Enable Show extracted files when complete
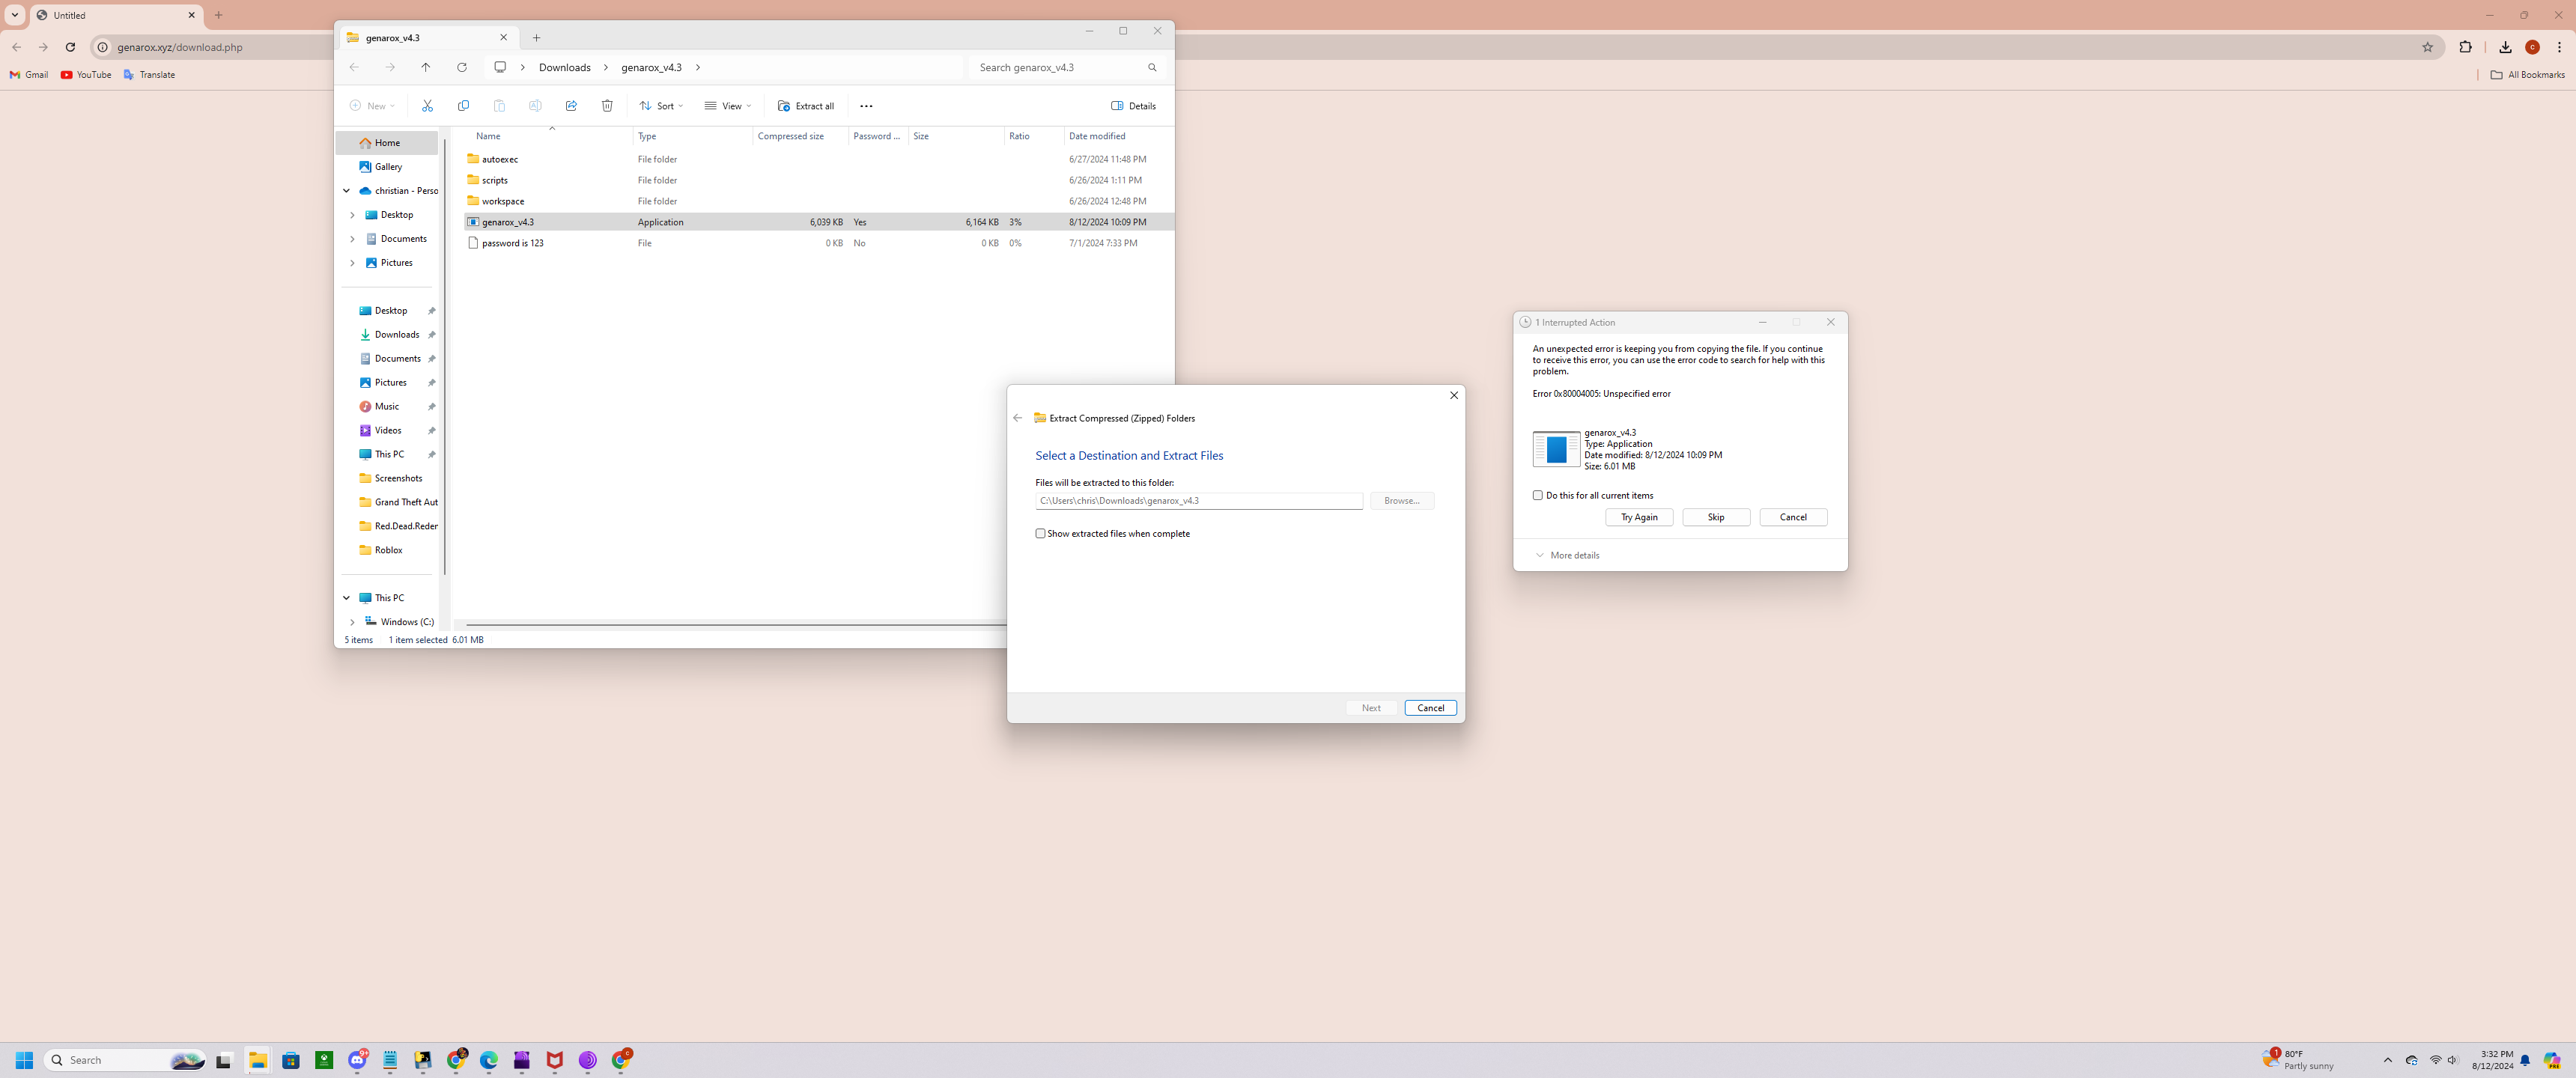This screenshot has width=2576, height=1078. click(x=1040, y=534)
